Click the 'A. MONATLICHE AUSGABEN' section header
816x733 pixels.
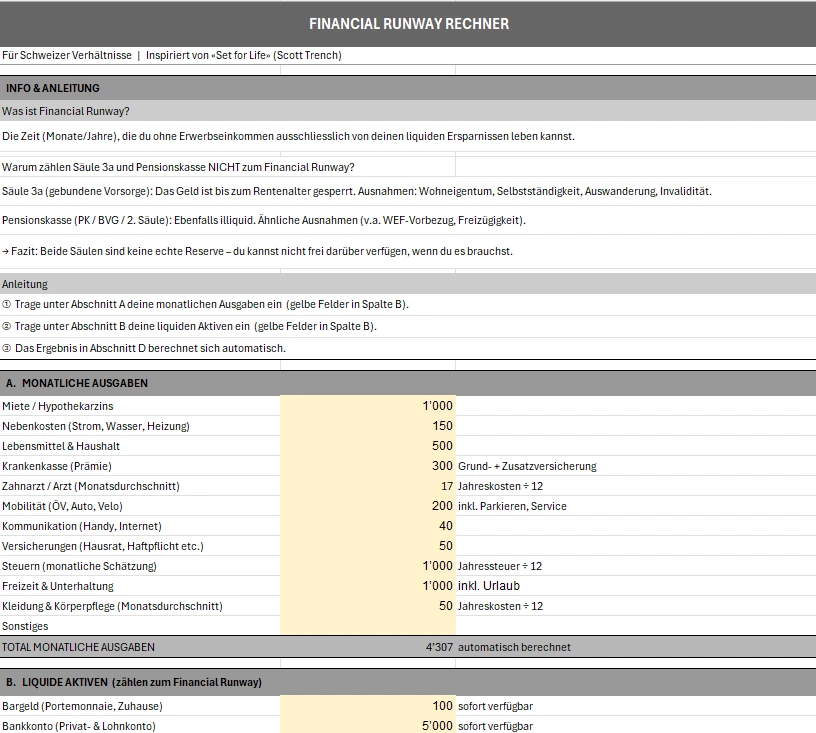[408, 383]
